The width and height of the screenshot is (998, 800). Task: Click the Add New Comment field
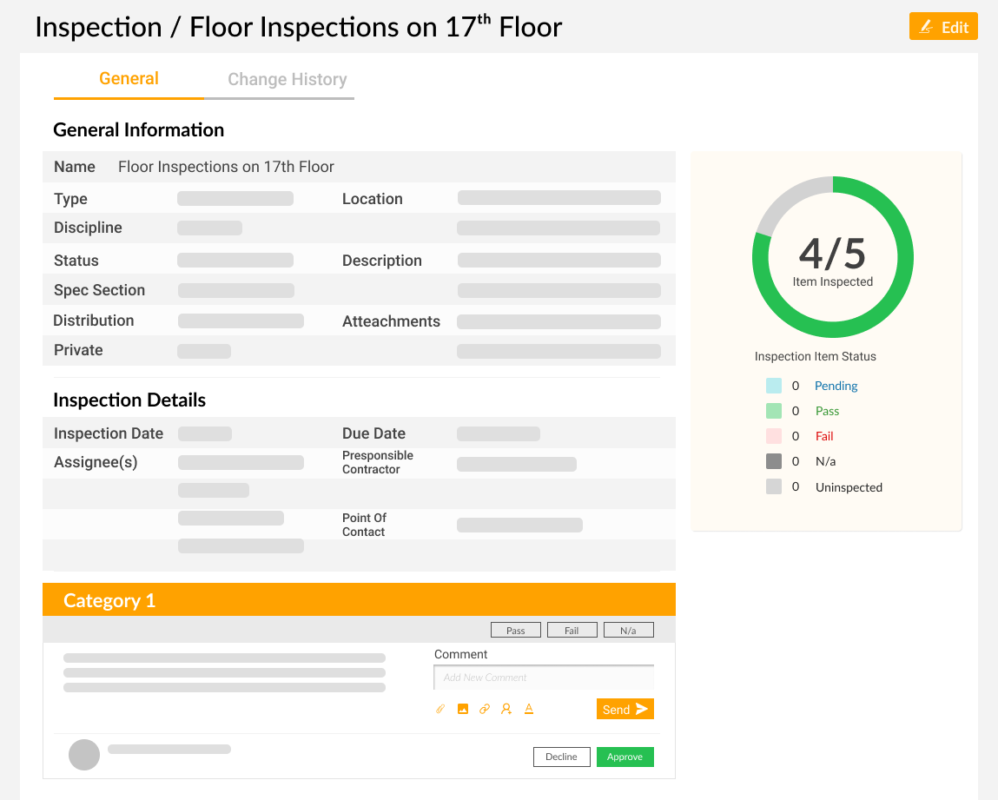[x=543, y=677]
